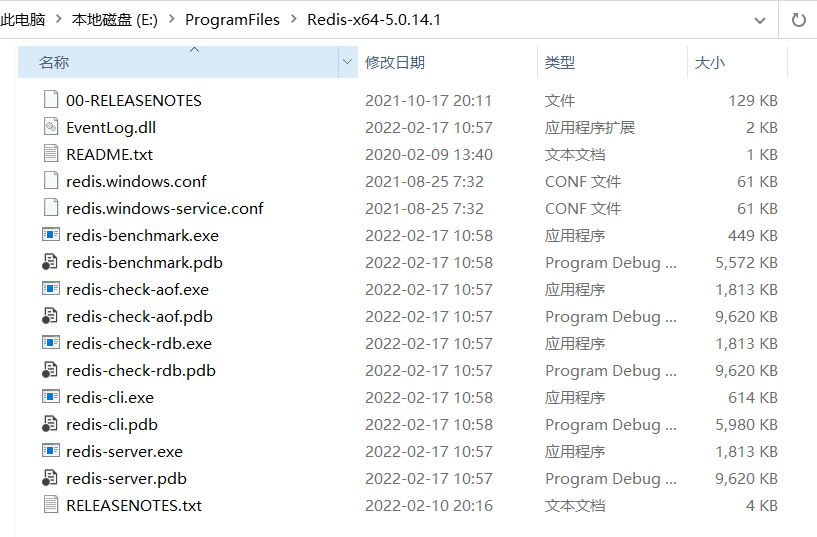The height and width of the screenshot is (537, 817).
Task: Sort files by 修改日期 column header
Action: coord(395,62)
